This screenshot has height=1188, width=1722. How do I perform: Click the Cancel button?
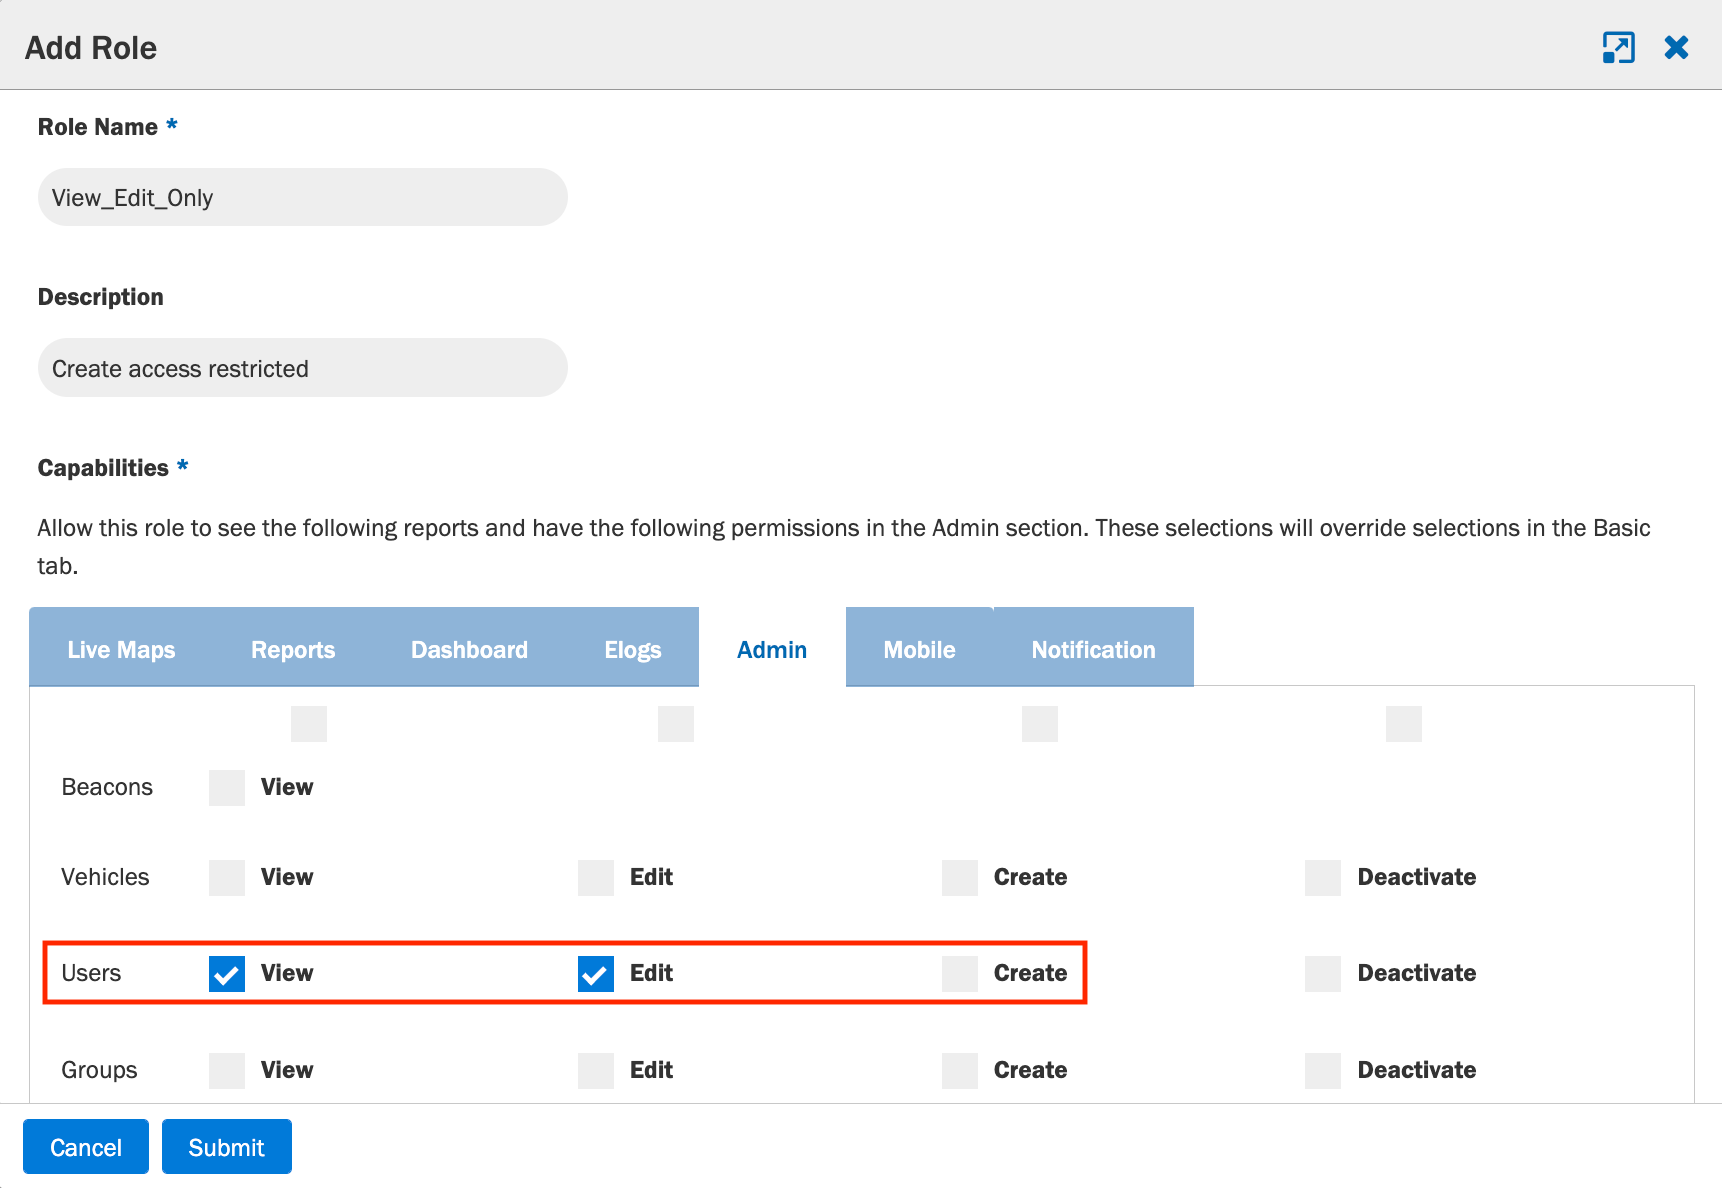click(86, 1146)
